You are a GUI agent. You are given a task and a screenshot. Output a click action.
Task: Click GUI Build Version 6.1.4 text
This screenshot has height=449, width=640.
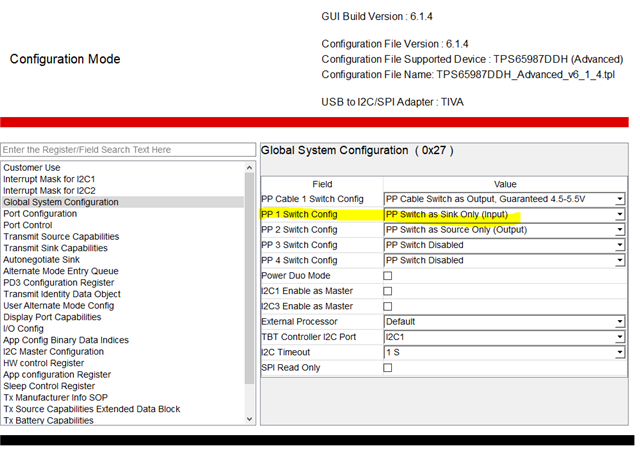click(377, 17)
